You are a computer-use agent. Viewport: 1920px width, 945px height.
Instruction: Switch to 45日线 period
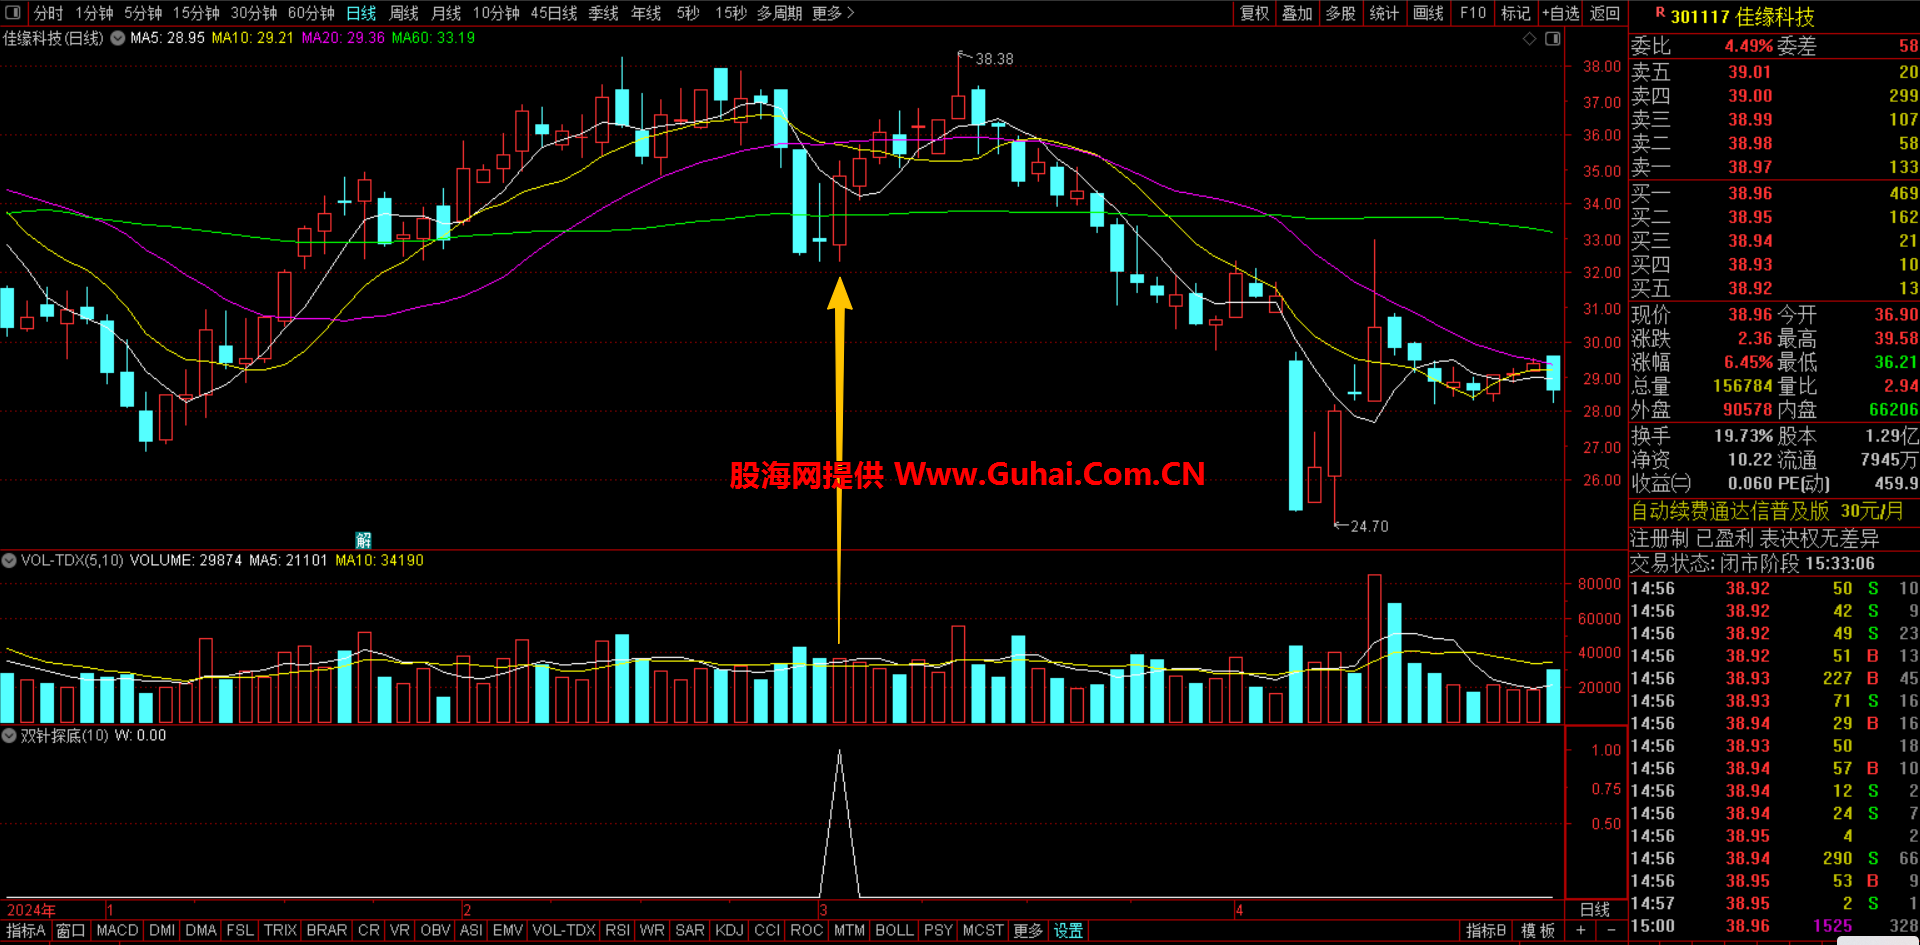554,13
